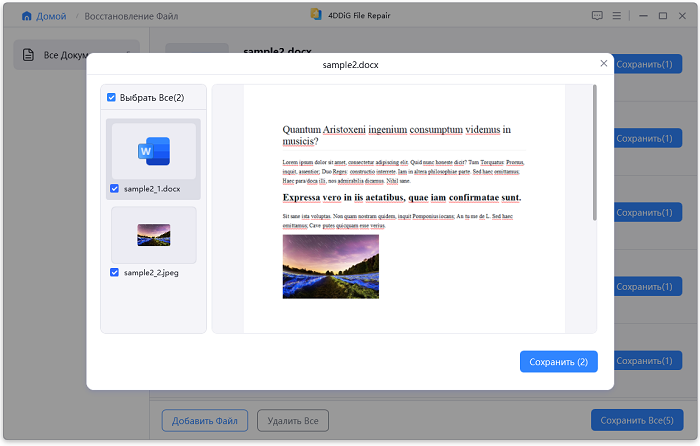The image size is (700, 446).
Task: Click the Все Докум sidebar tab
Action: (76, 55)
